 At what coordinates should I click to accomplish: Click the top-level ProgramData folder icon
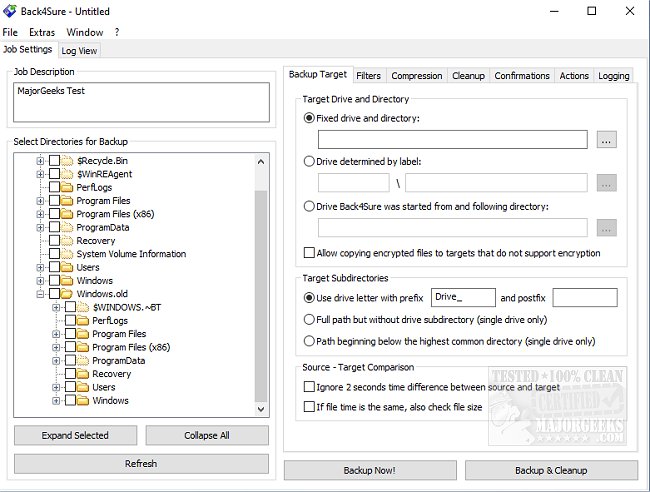(67, 227)
